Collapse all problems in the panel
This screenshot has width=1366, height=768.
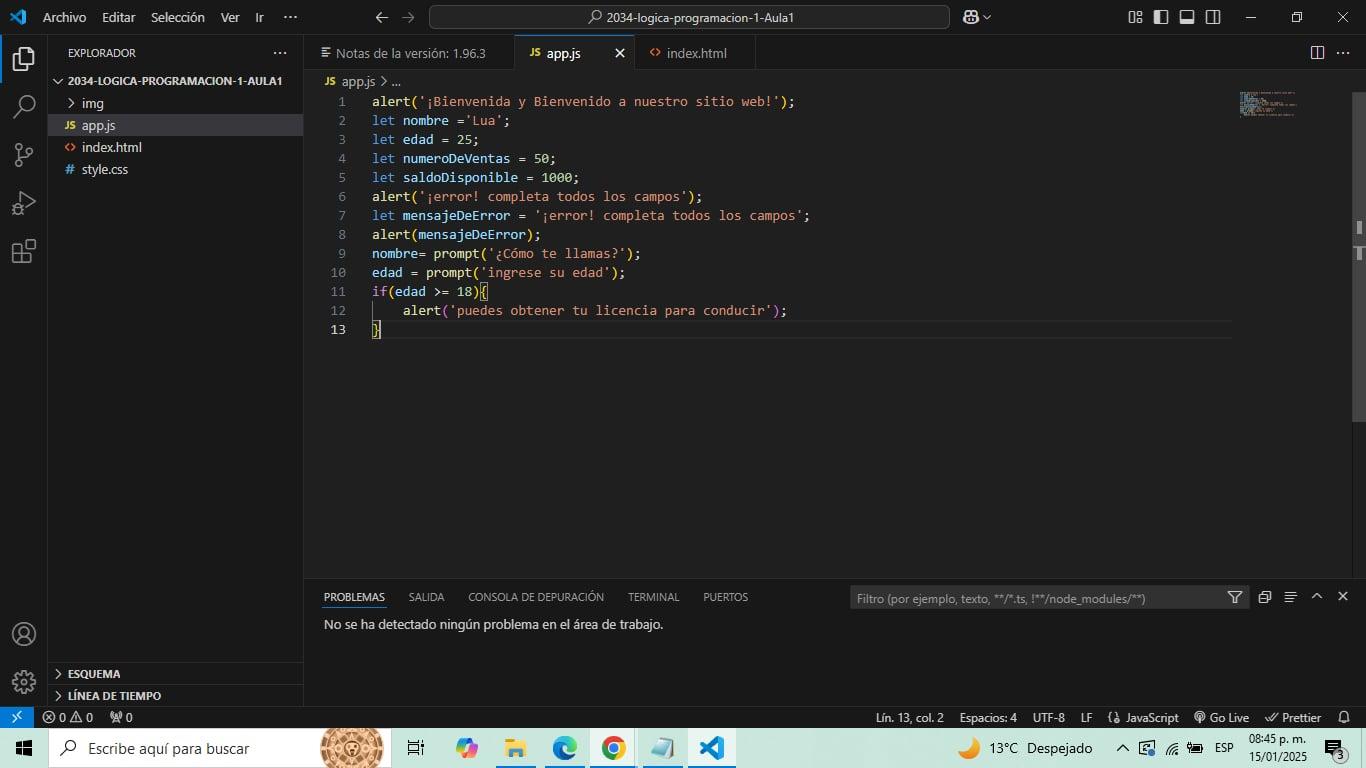[x=1264, y=597]
